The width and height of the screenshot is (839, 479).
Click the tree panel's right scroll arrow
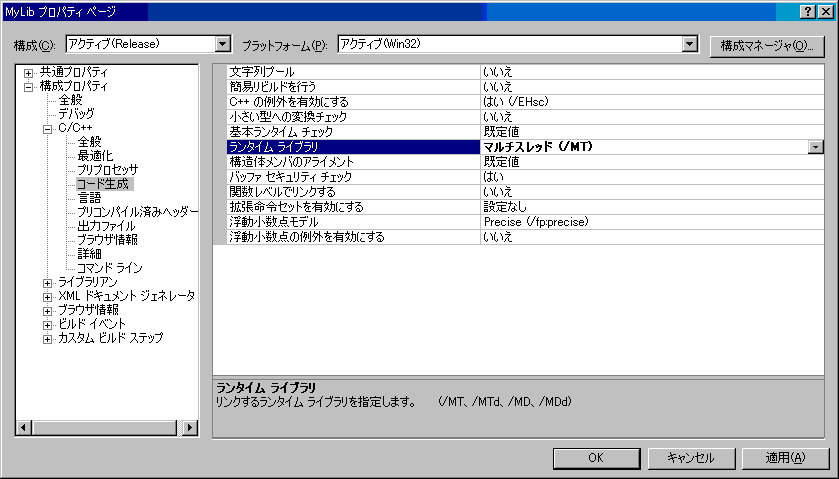pos(190,427)
